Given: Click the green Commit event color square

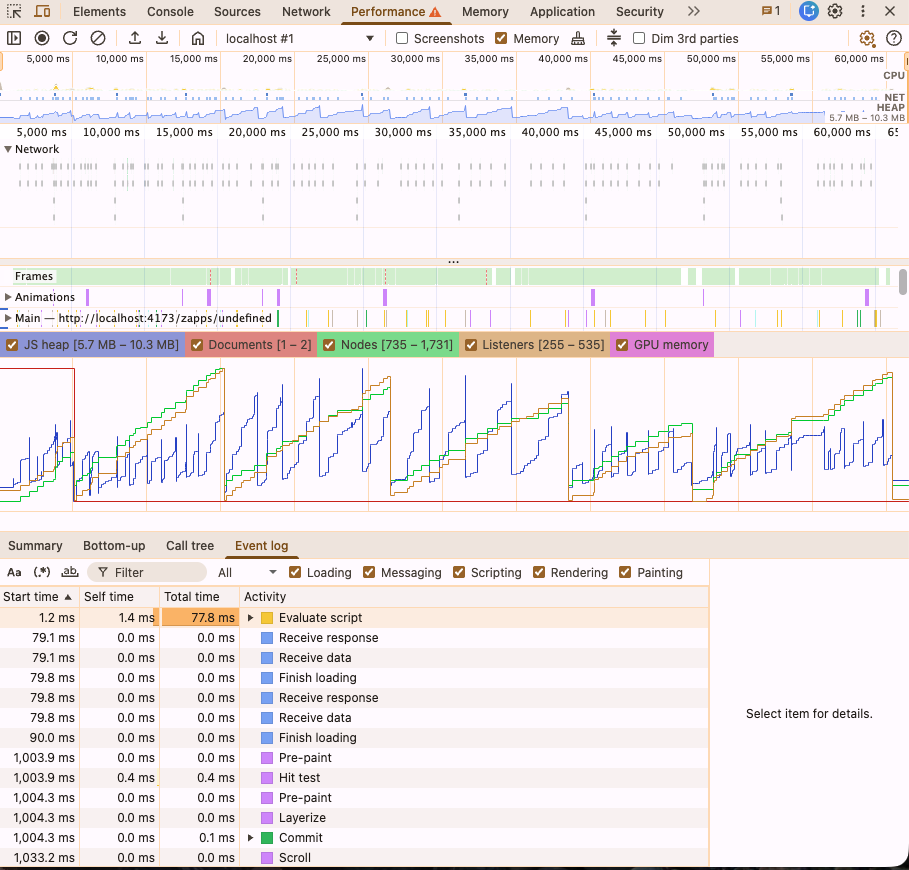Looking at the screenshot, I should tap(267, 838).
